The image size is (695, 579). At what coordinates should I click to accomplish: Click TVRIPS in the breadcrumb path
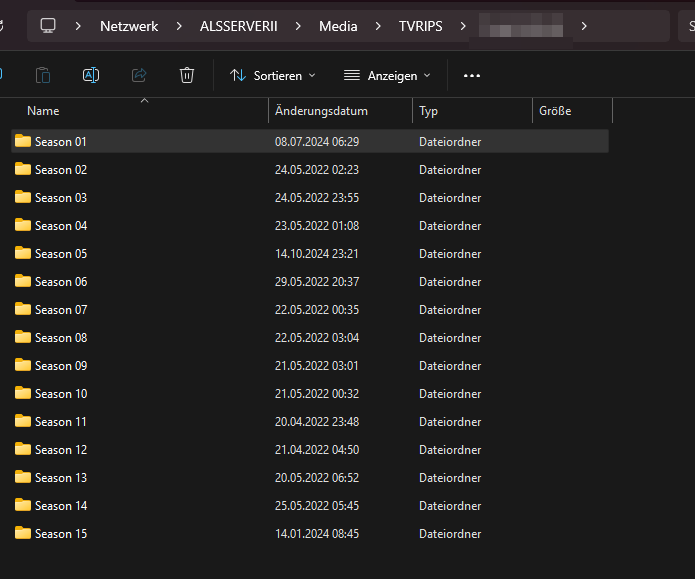421,26
